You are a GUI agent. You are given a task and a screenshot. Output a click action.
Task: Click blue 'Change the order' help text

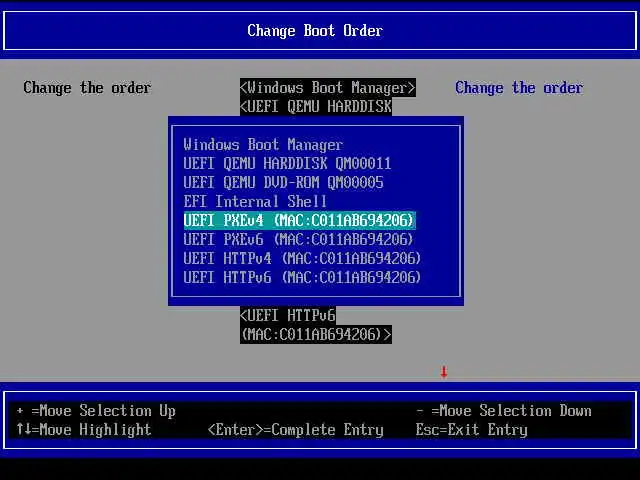(519, 88)
